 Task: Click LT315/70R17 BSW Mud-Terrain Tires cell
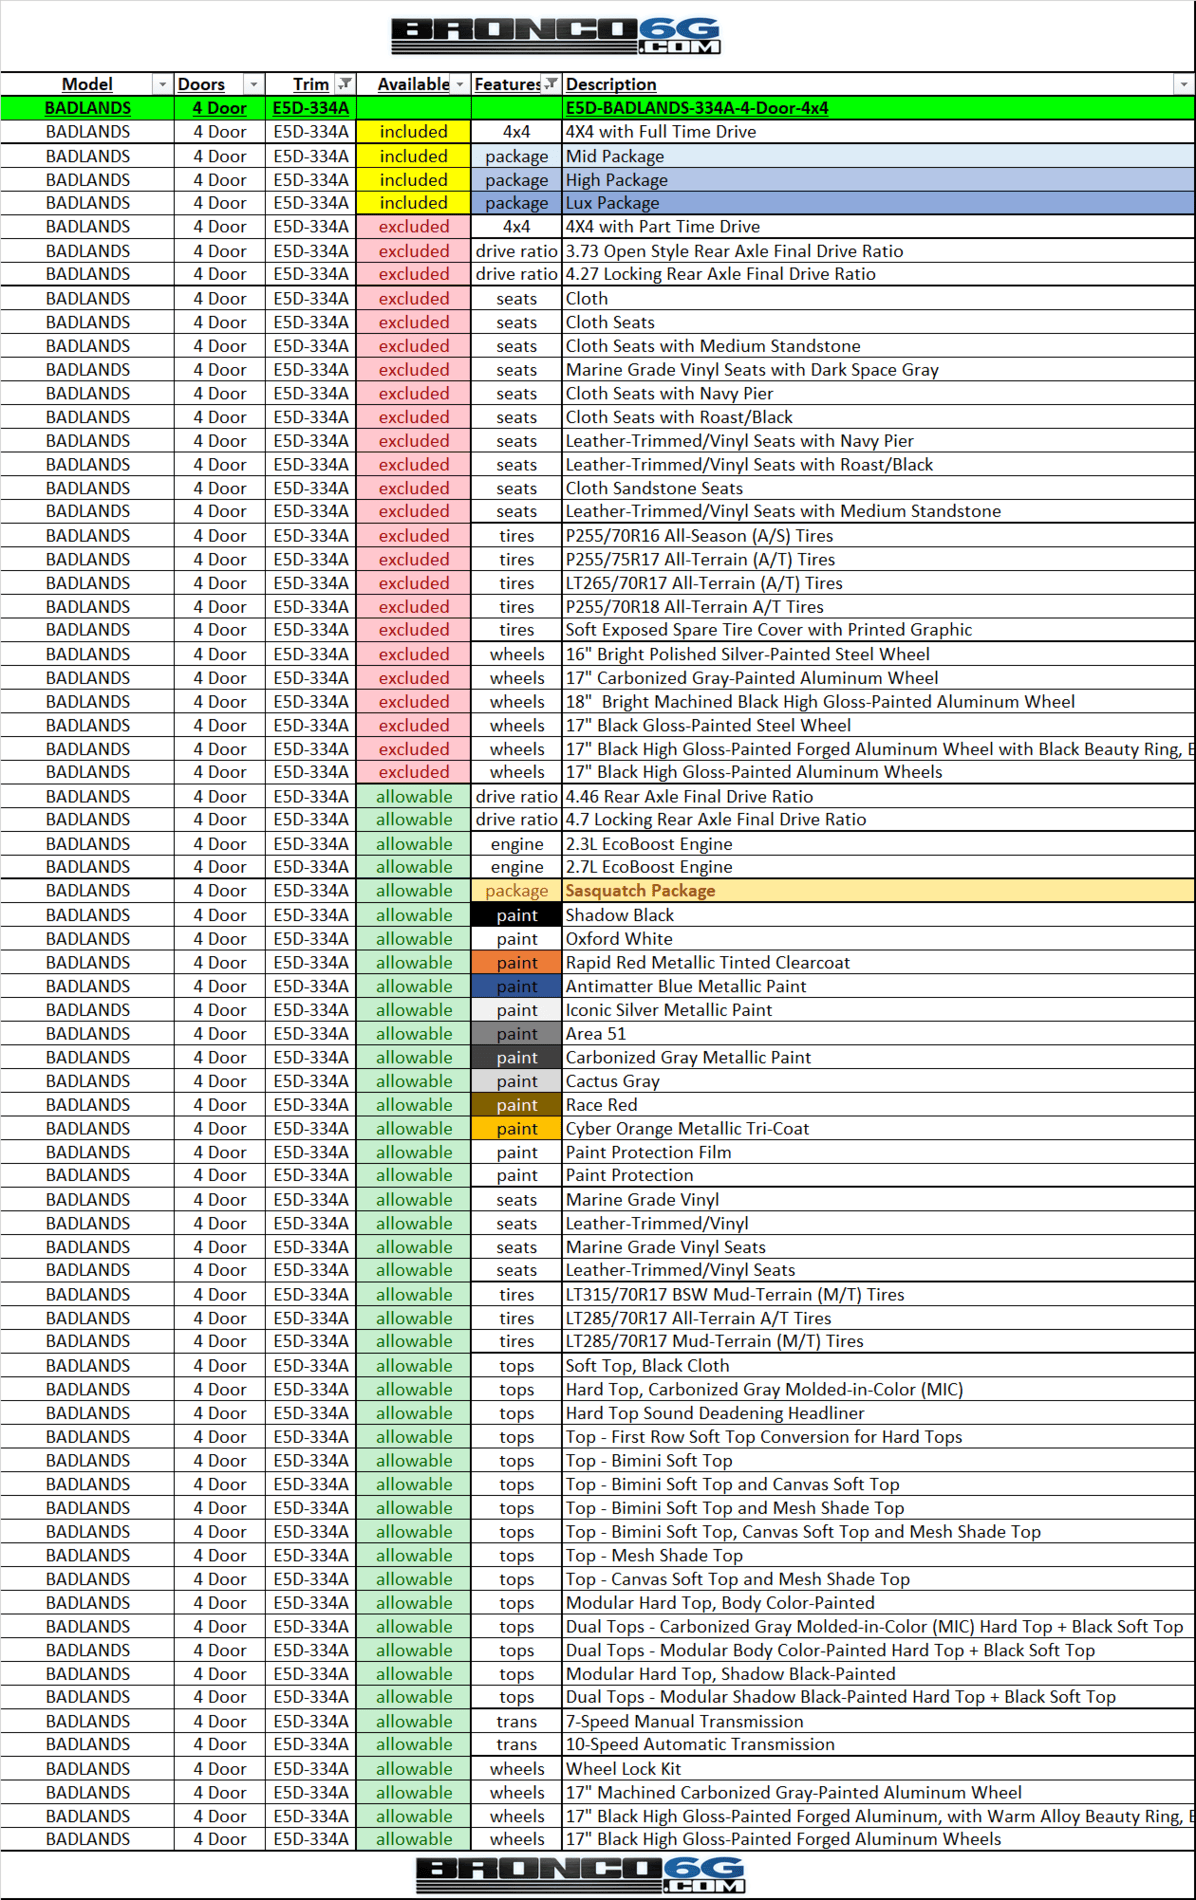pyautogui.click(x=879, y=1295)
